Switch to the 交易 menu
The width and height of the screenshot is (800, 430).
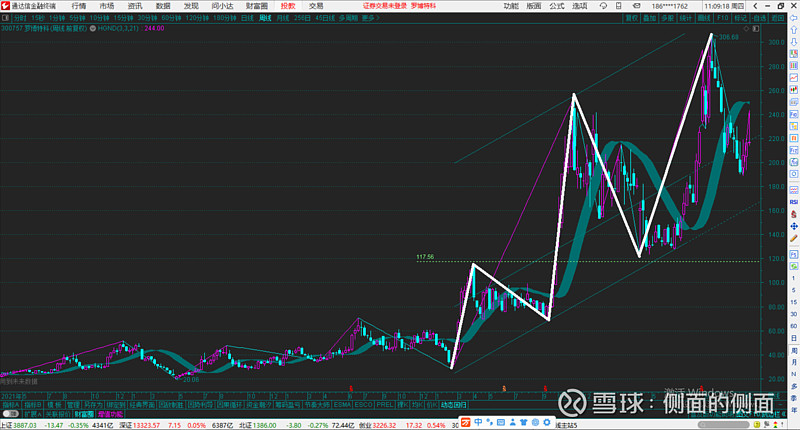316,6
